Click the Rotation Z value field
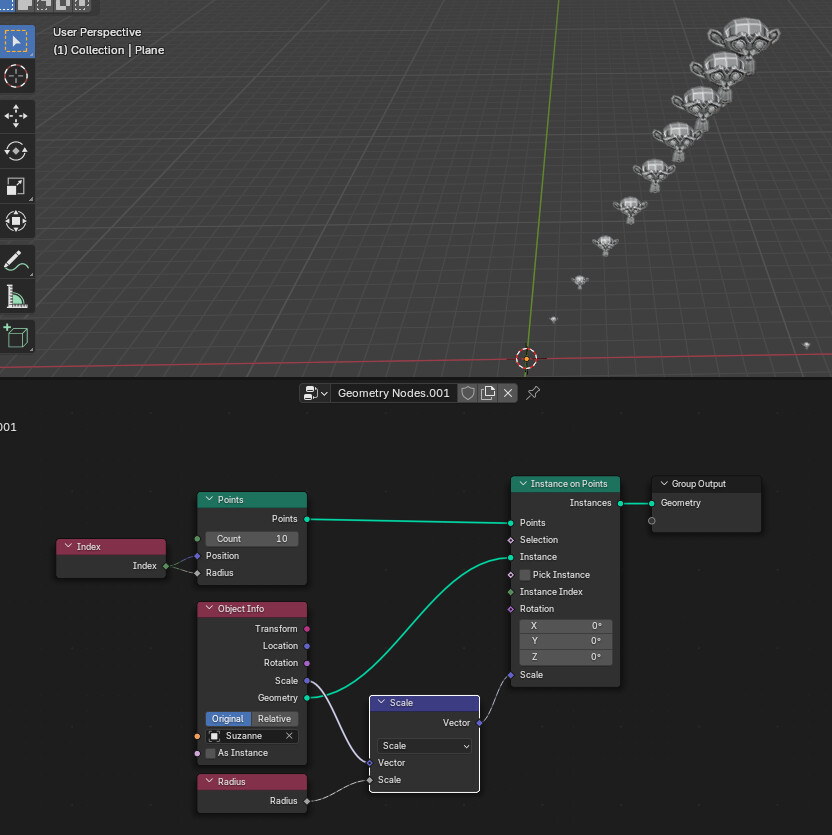832x835 pixels. click(566, 657)
